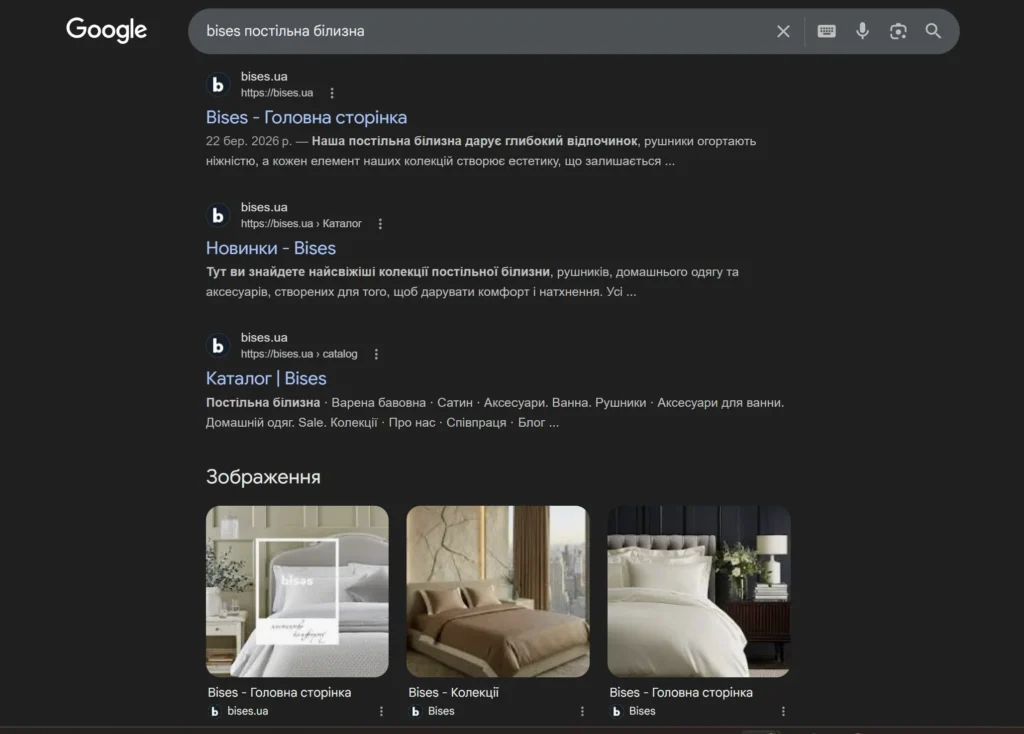Open three-dot menu for Каталог result

coord(376,354)
